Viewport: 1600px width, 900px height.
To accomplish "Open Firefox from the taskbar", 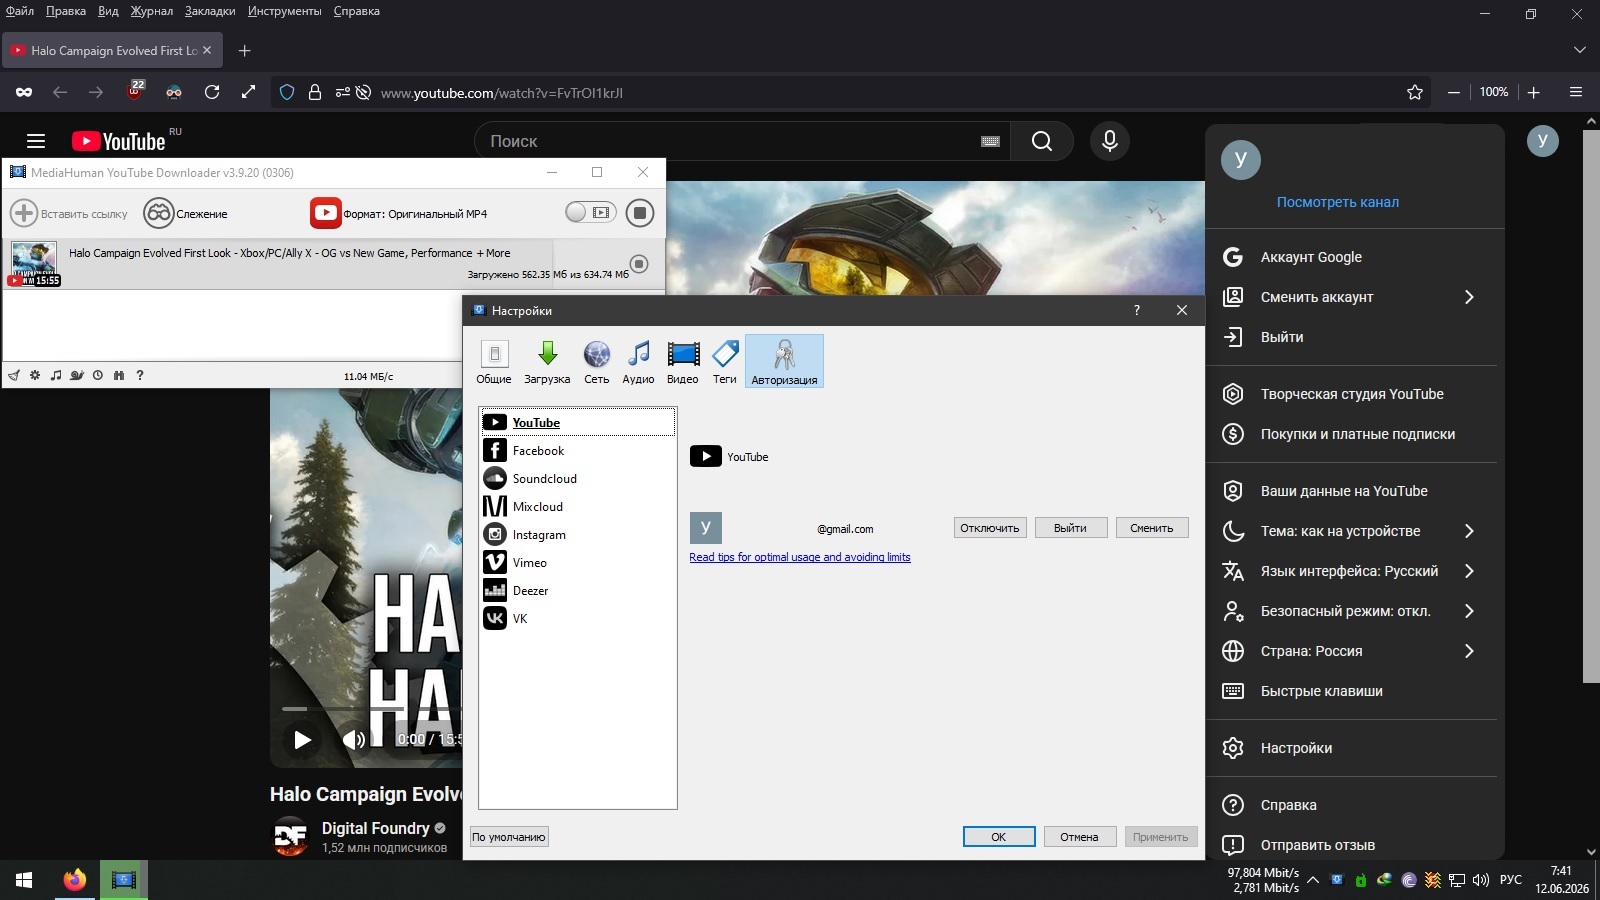I will pos(75,880).
